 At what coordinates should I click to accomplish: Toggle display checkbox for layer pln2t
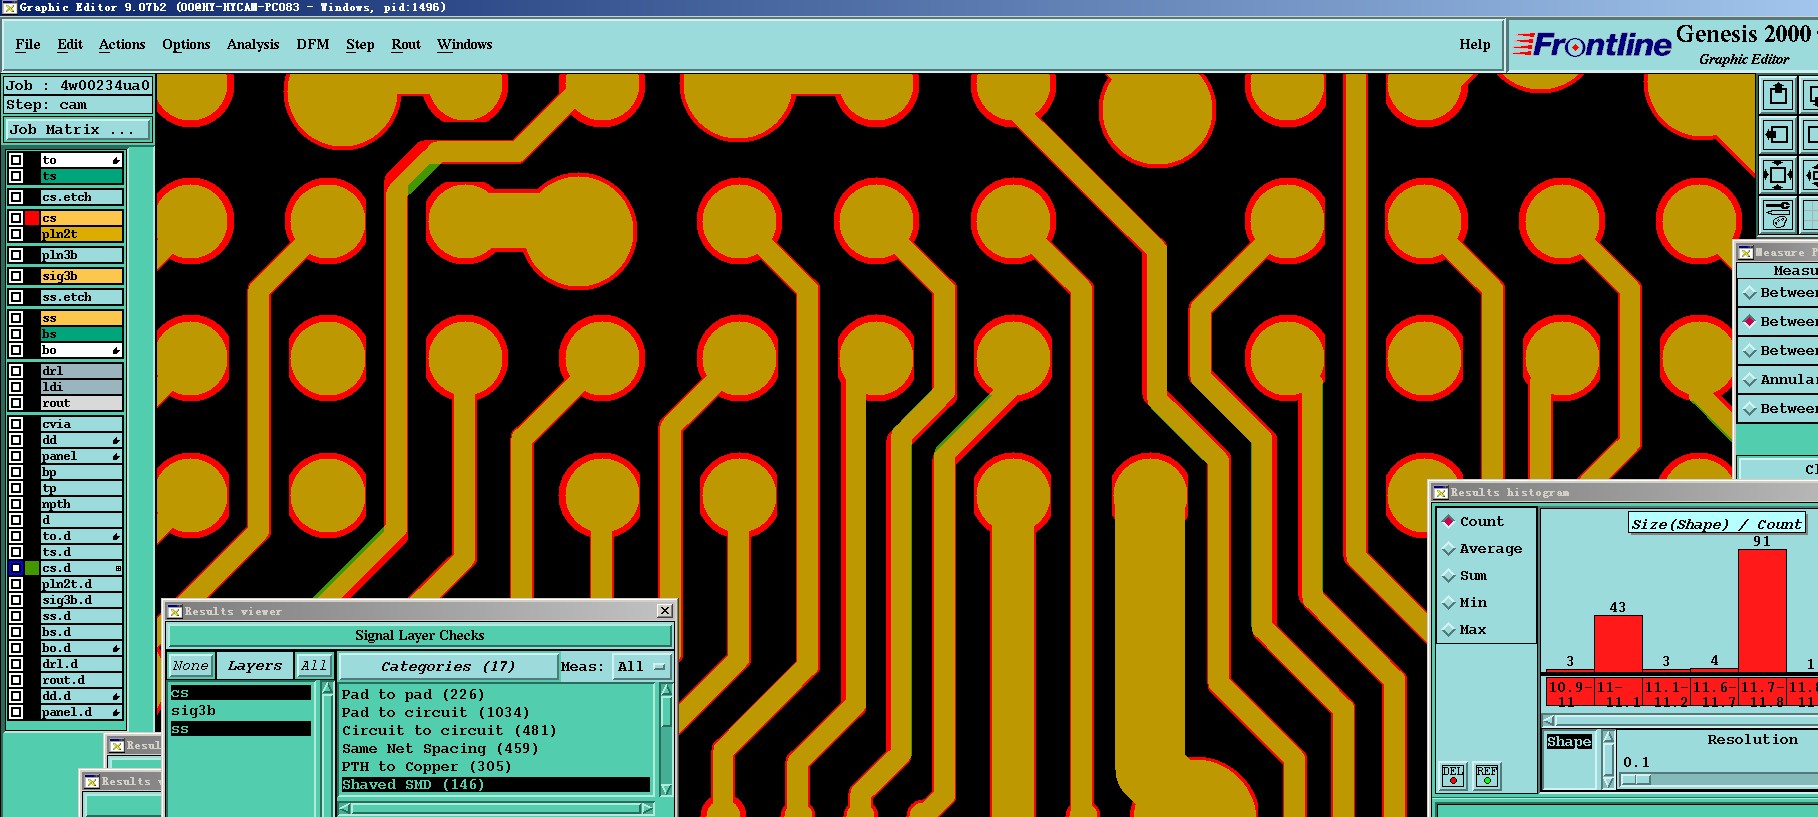click(16, 234)
